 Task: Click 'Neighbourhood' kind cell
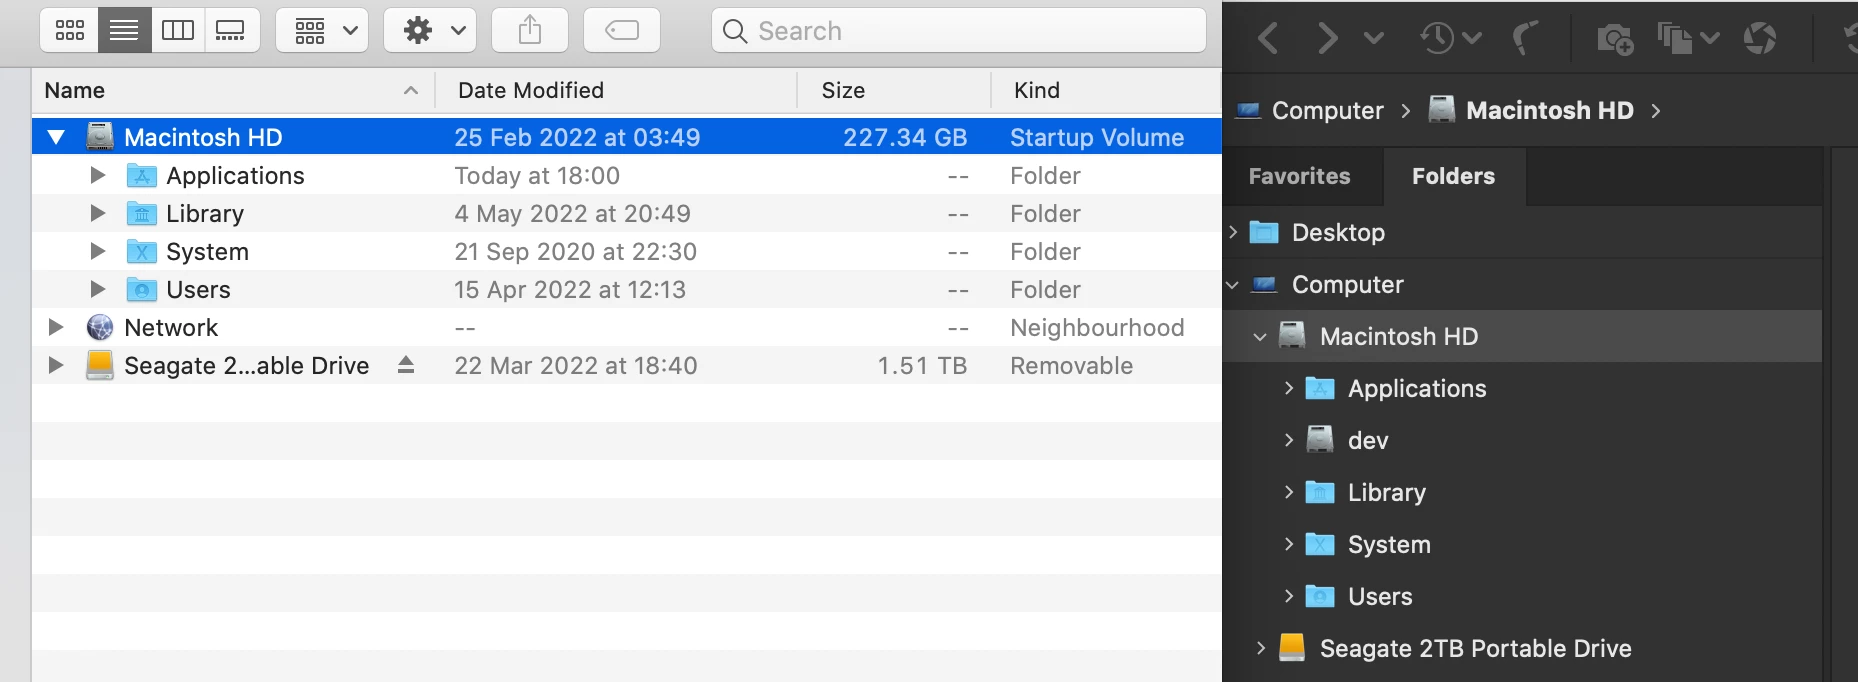[x=1097, y=328]
